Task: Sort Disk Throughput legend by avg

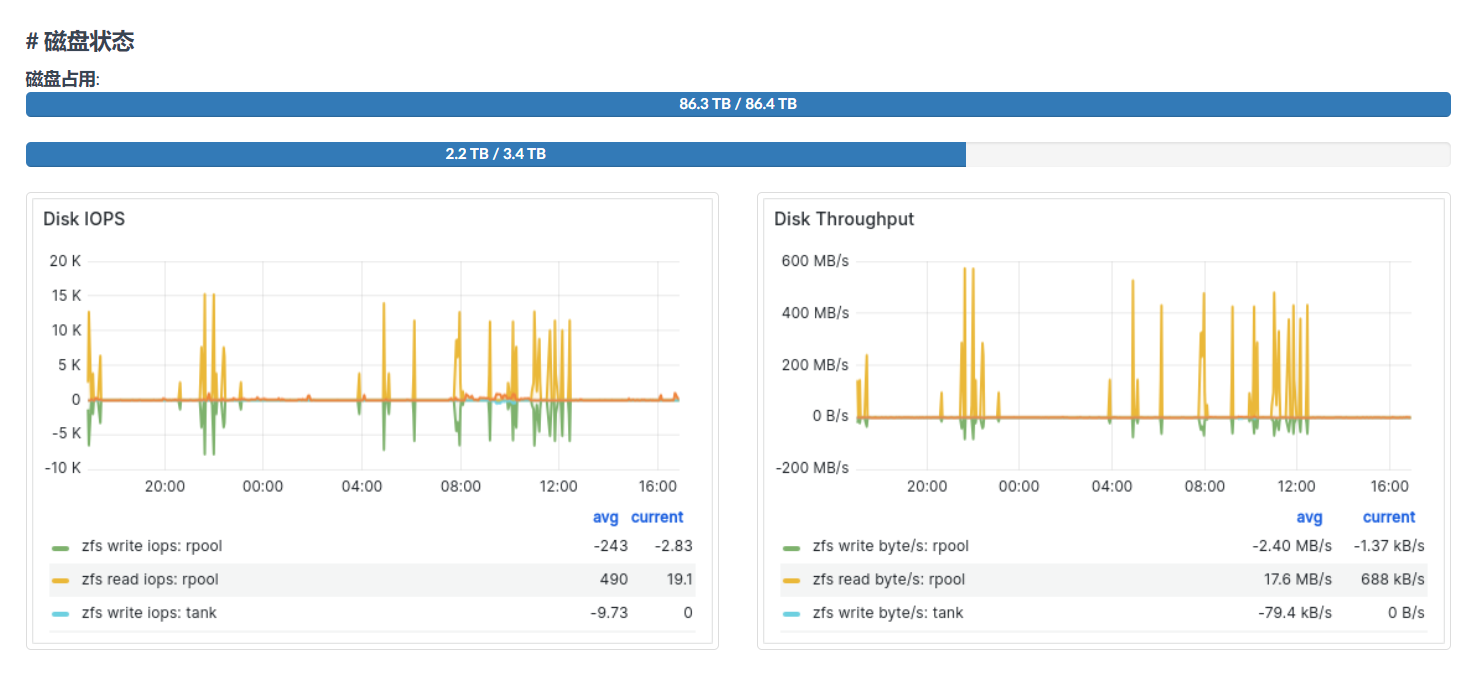Action: coord(1310,517)
